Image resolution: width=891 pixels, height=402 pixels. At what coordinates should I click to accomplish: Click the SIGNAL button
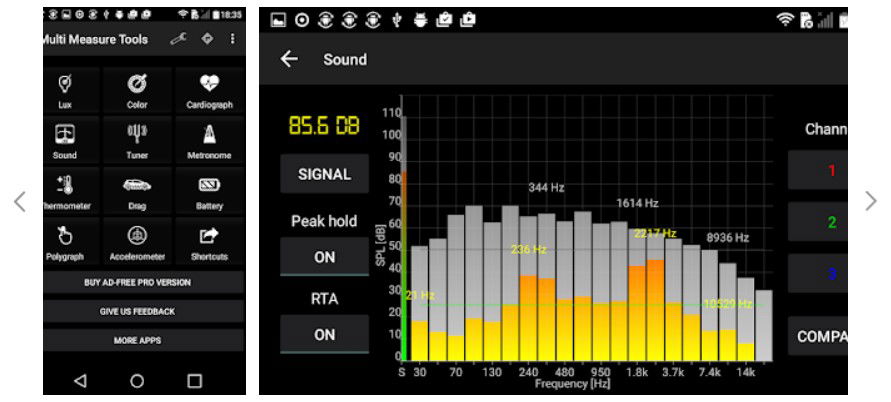point(324,174)
